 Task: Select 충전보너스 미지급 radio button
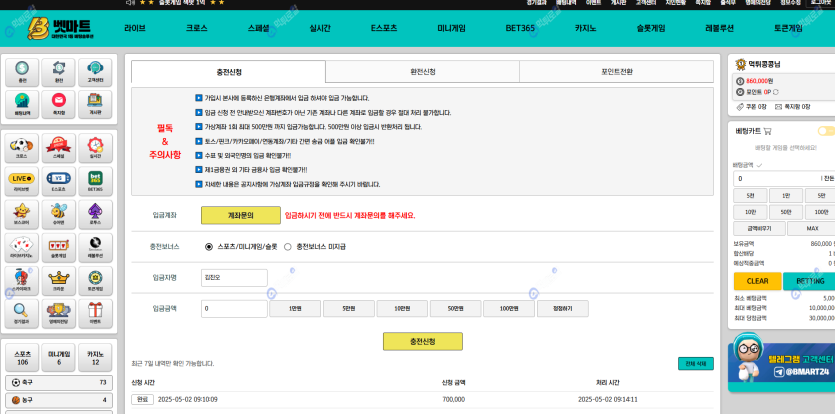pos(288,246)
